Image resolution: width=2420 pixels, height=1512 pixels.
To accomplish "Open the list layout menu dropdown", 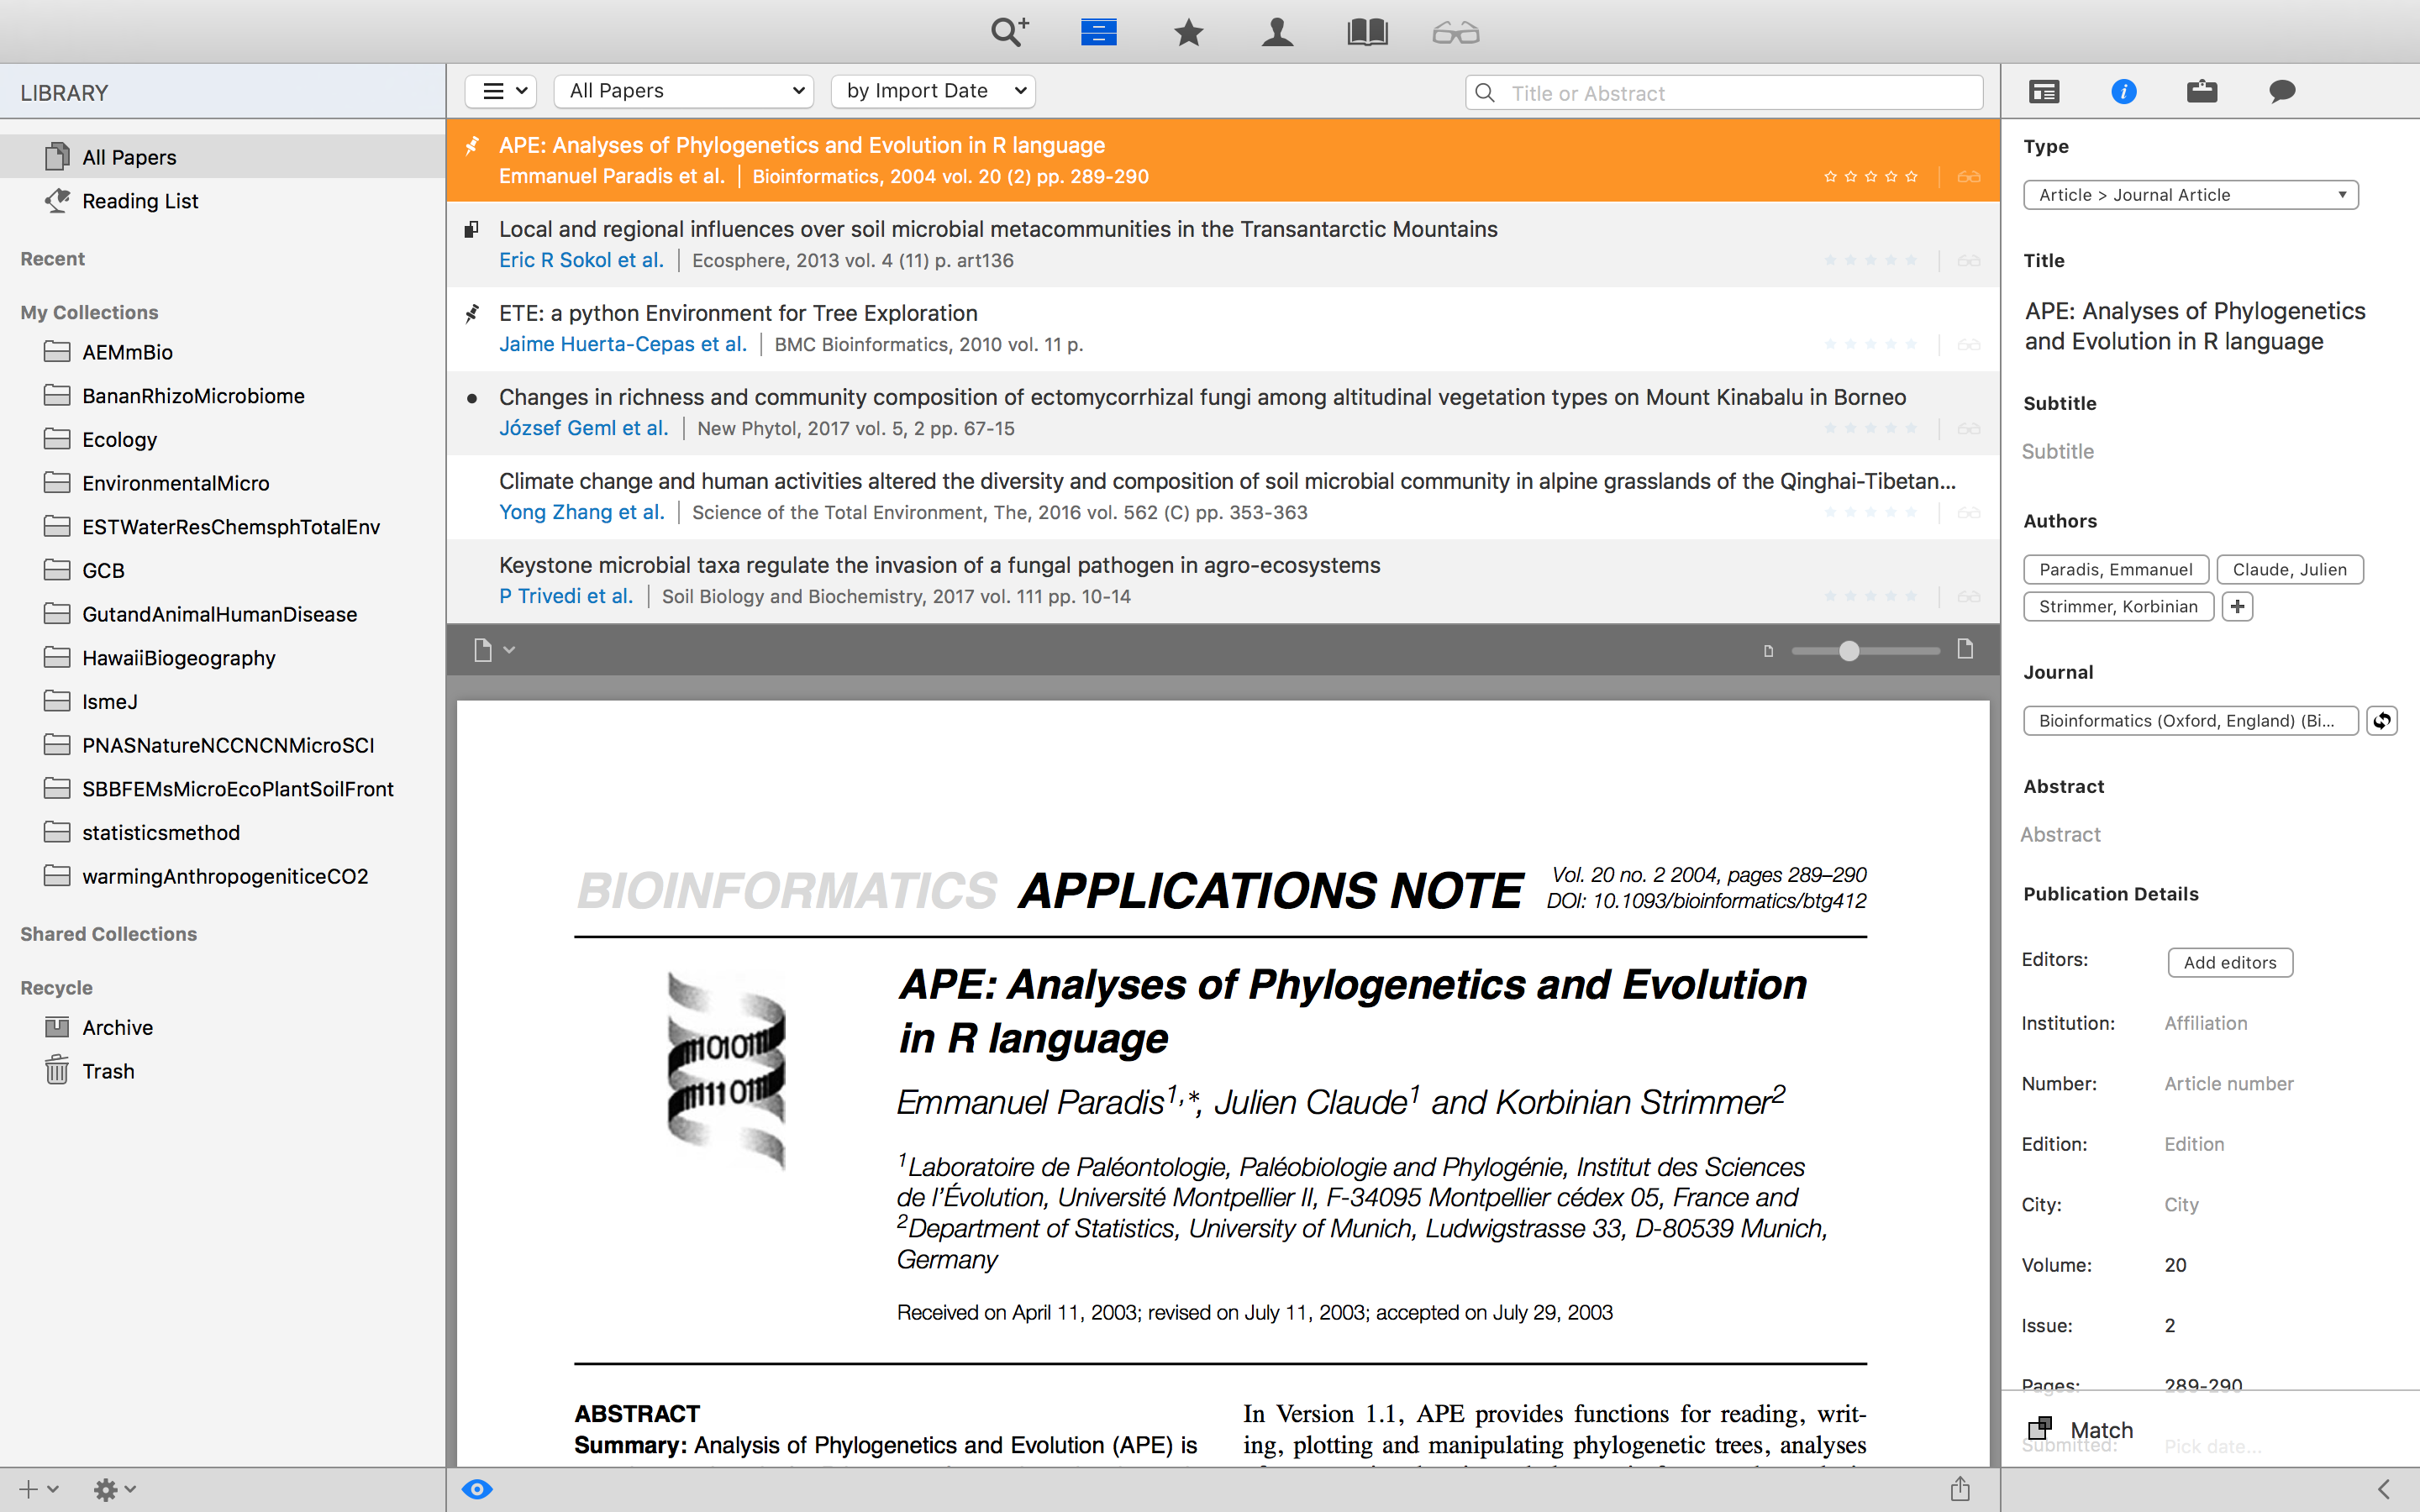I will pos(501,91).
